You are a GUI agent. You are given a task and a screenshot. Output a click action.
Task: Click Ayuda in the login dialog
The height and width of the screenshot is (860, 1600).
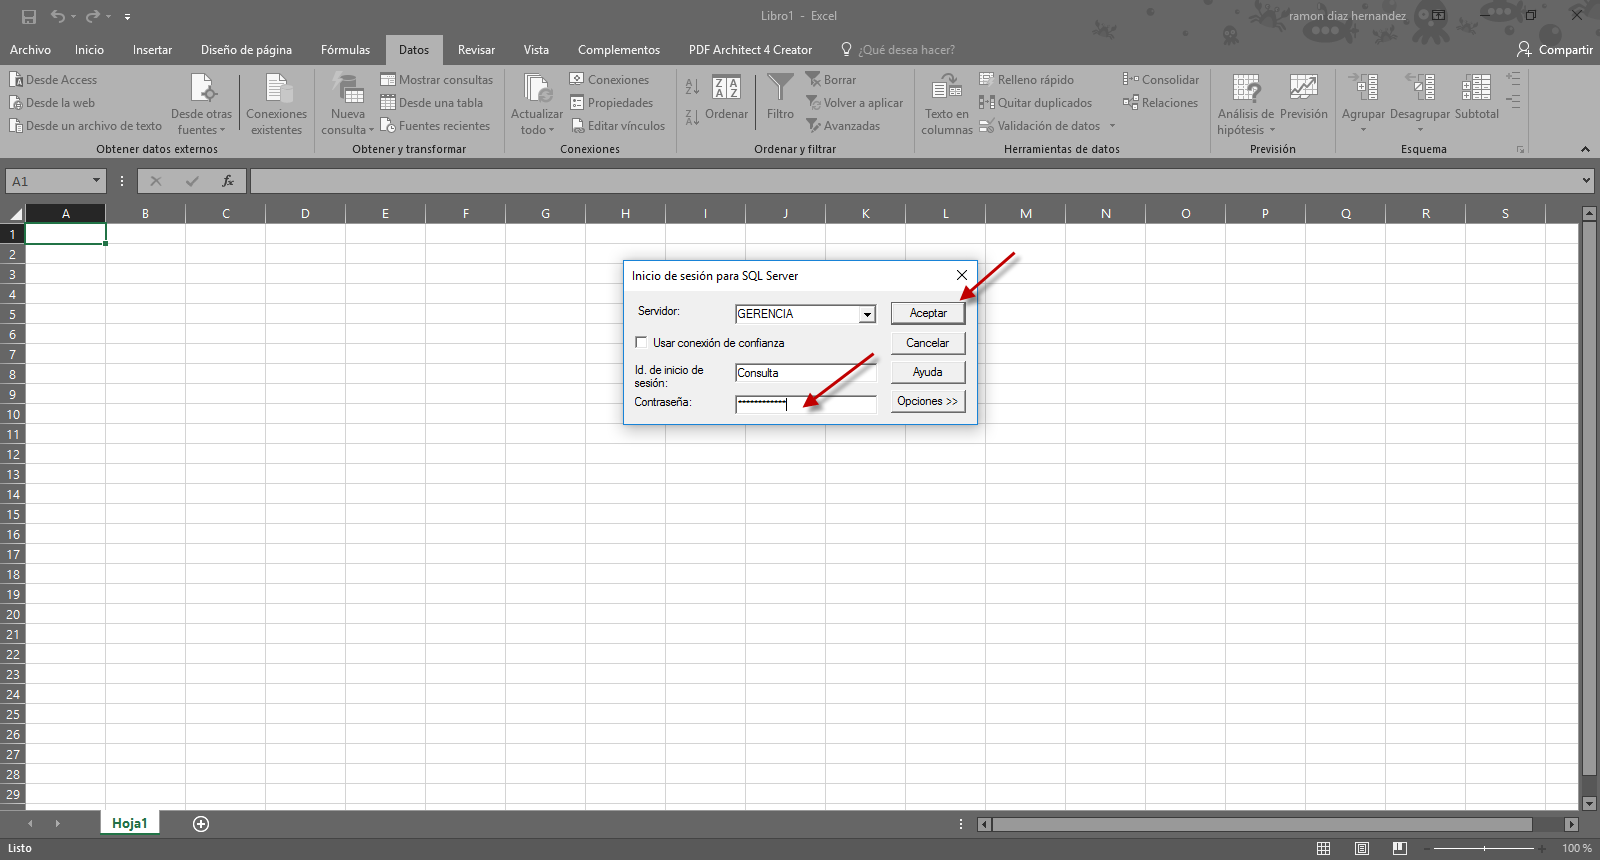click(x=928, y=372)
